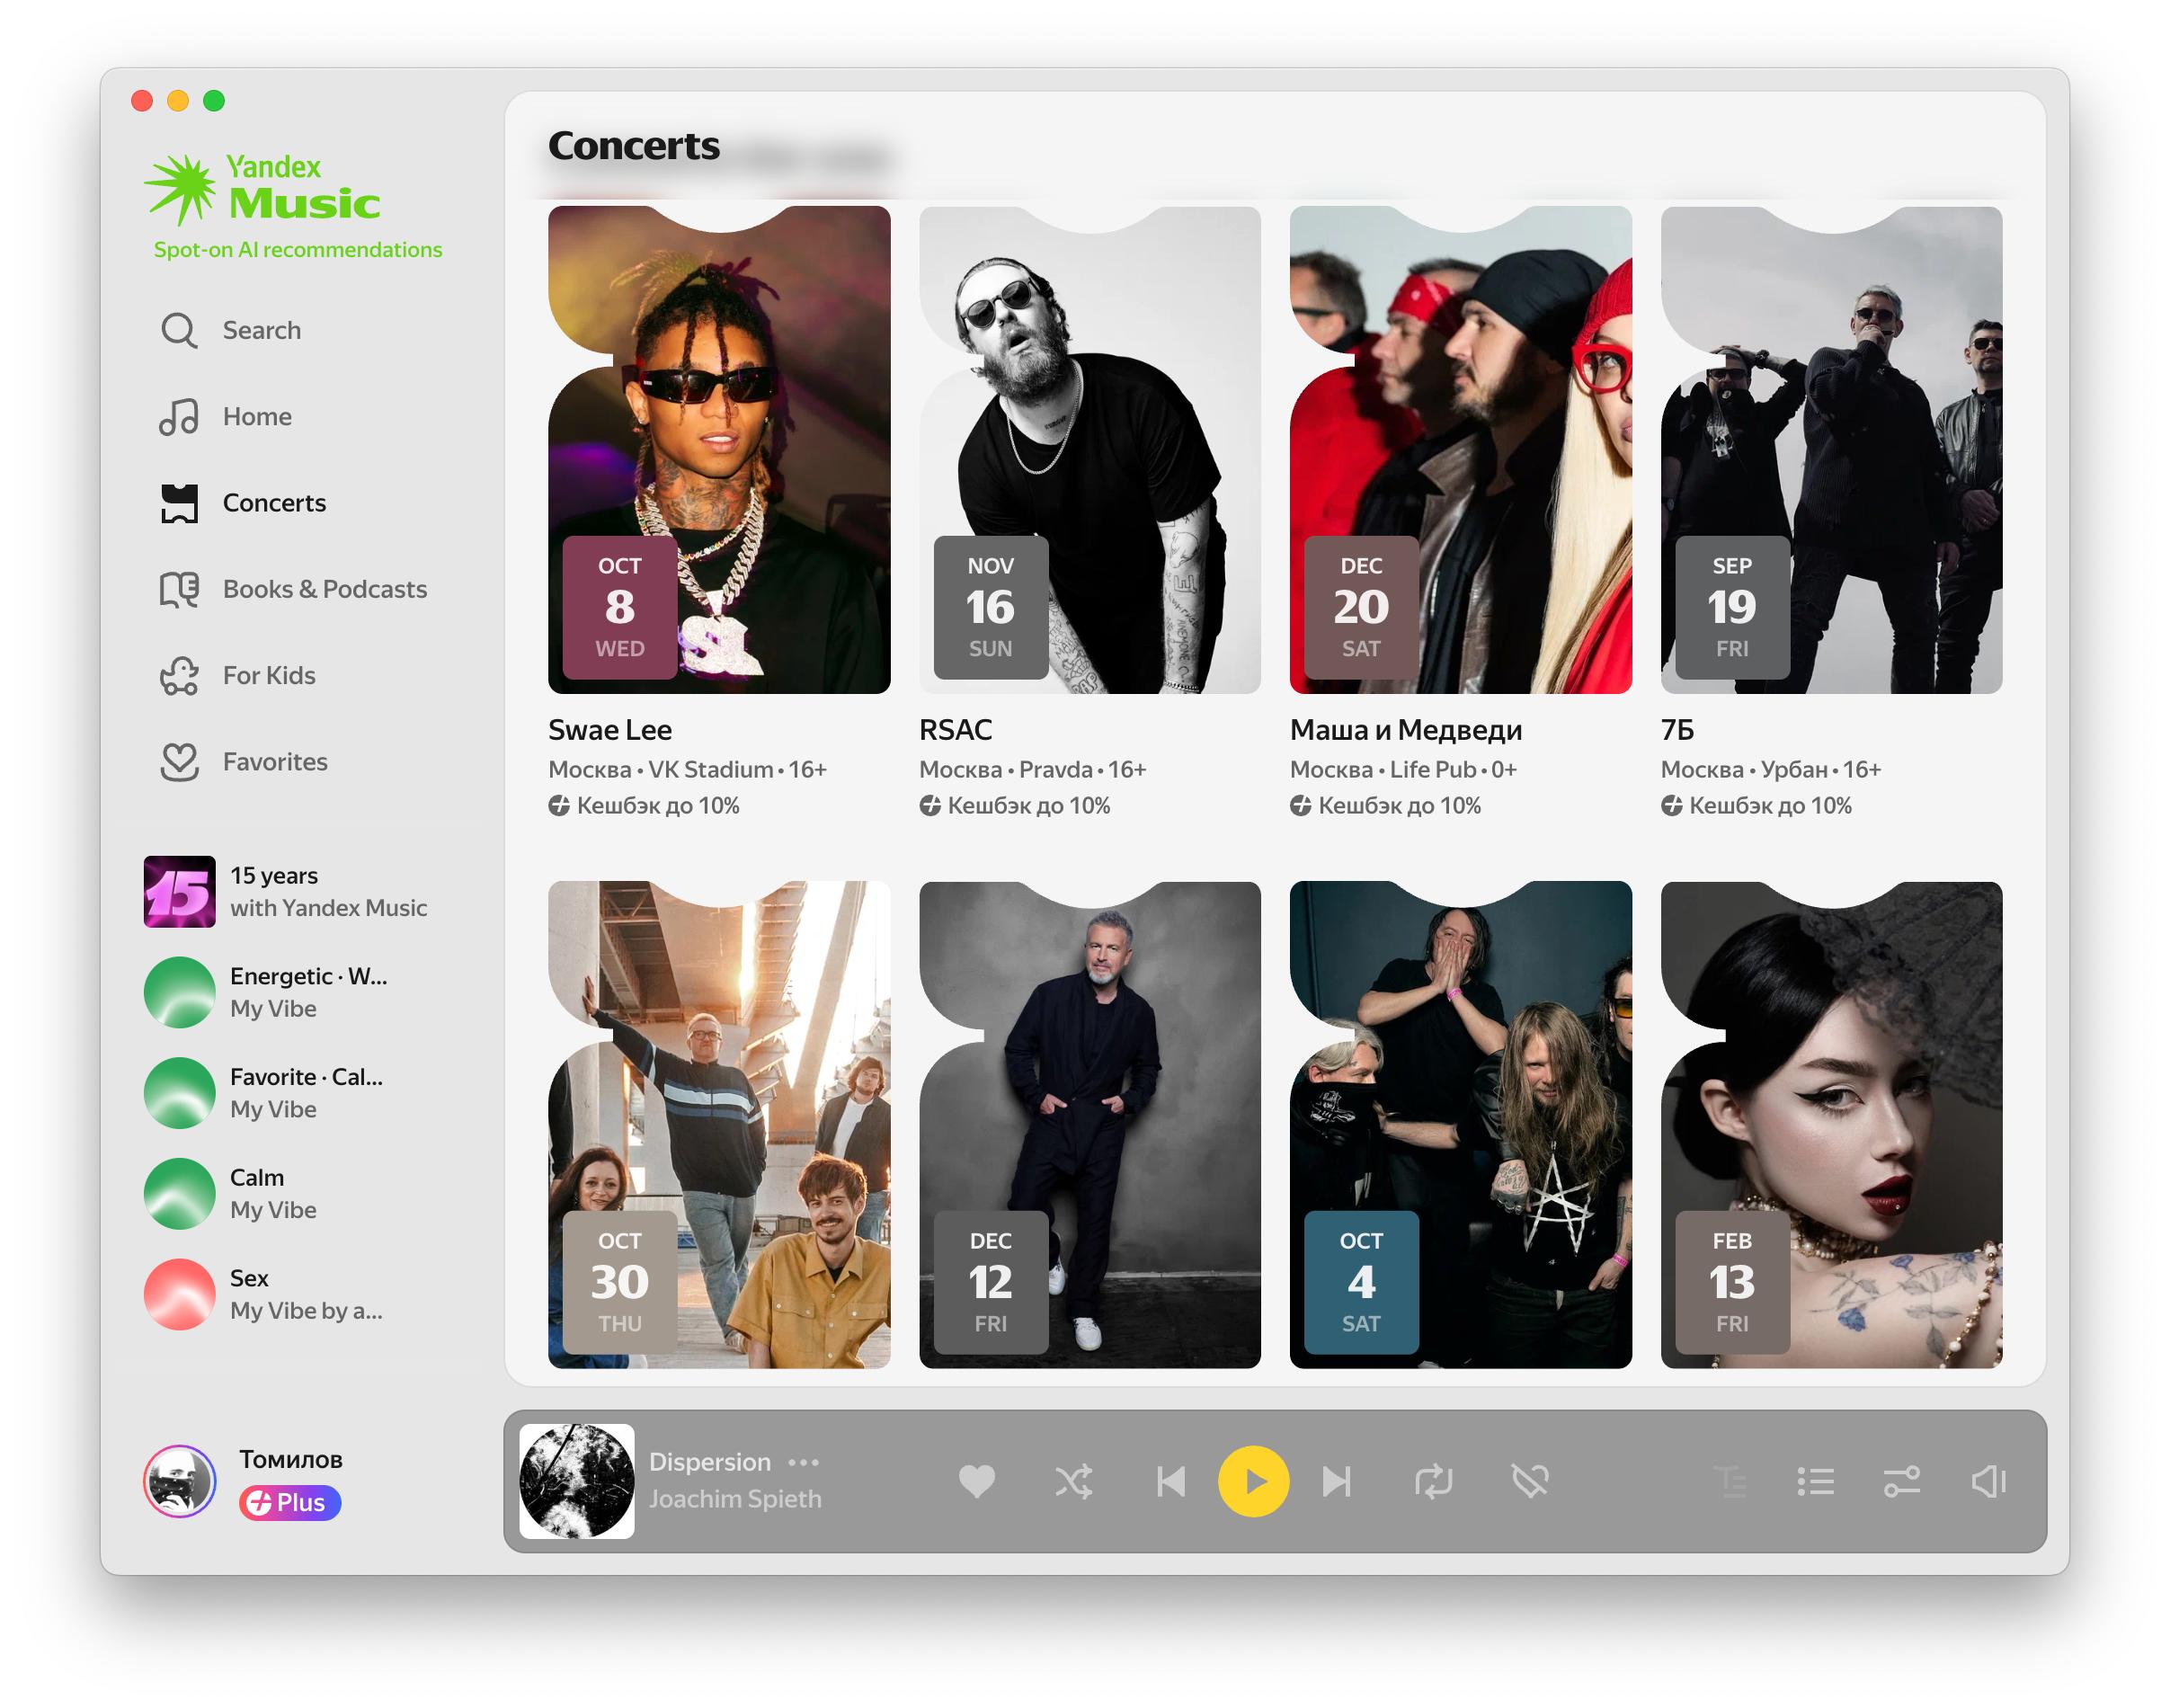
Task: Click the crossed heart dislike icon
Action: click(x=1530, y=1481)
